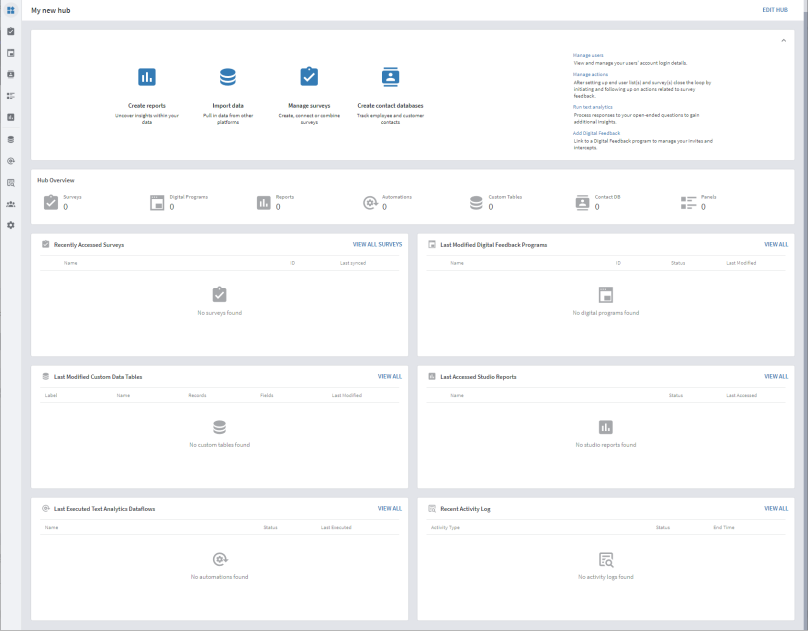Image resolution: width=808 pixels, height=631 pixels.
Task: Select the Surveys tile in Hub Overview
Action: (x=62, y=202)
